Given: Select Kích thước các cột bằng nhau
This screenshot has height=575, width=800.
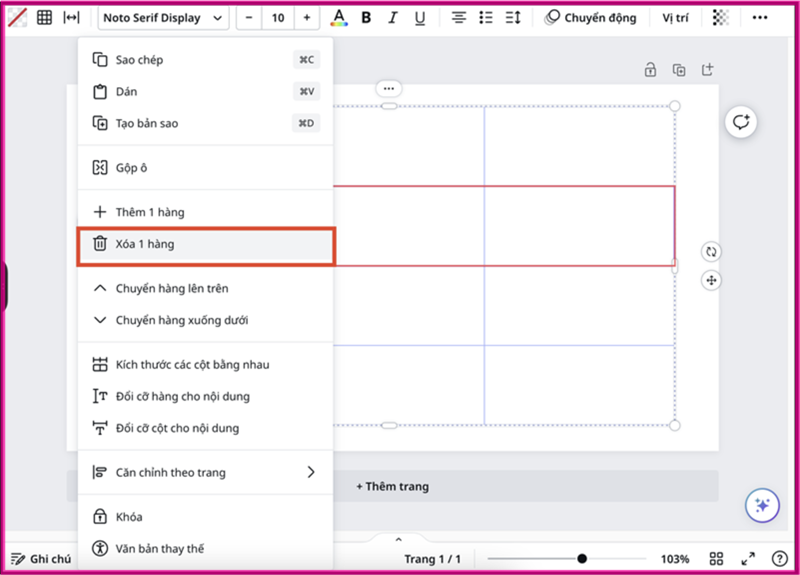Looking at the screenshot, I should (206, 364).
